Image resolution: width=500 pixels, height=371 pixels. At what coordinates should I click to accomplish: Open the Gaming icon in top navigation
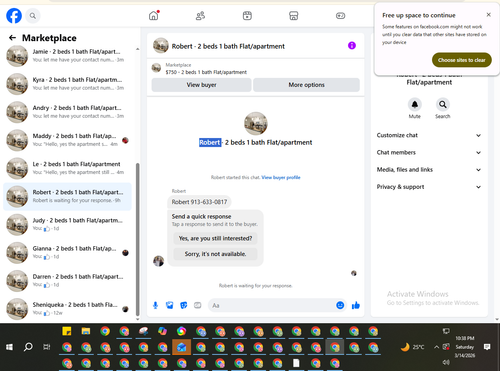(x=340, y=16)
